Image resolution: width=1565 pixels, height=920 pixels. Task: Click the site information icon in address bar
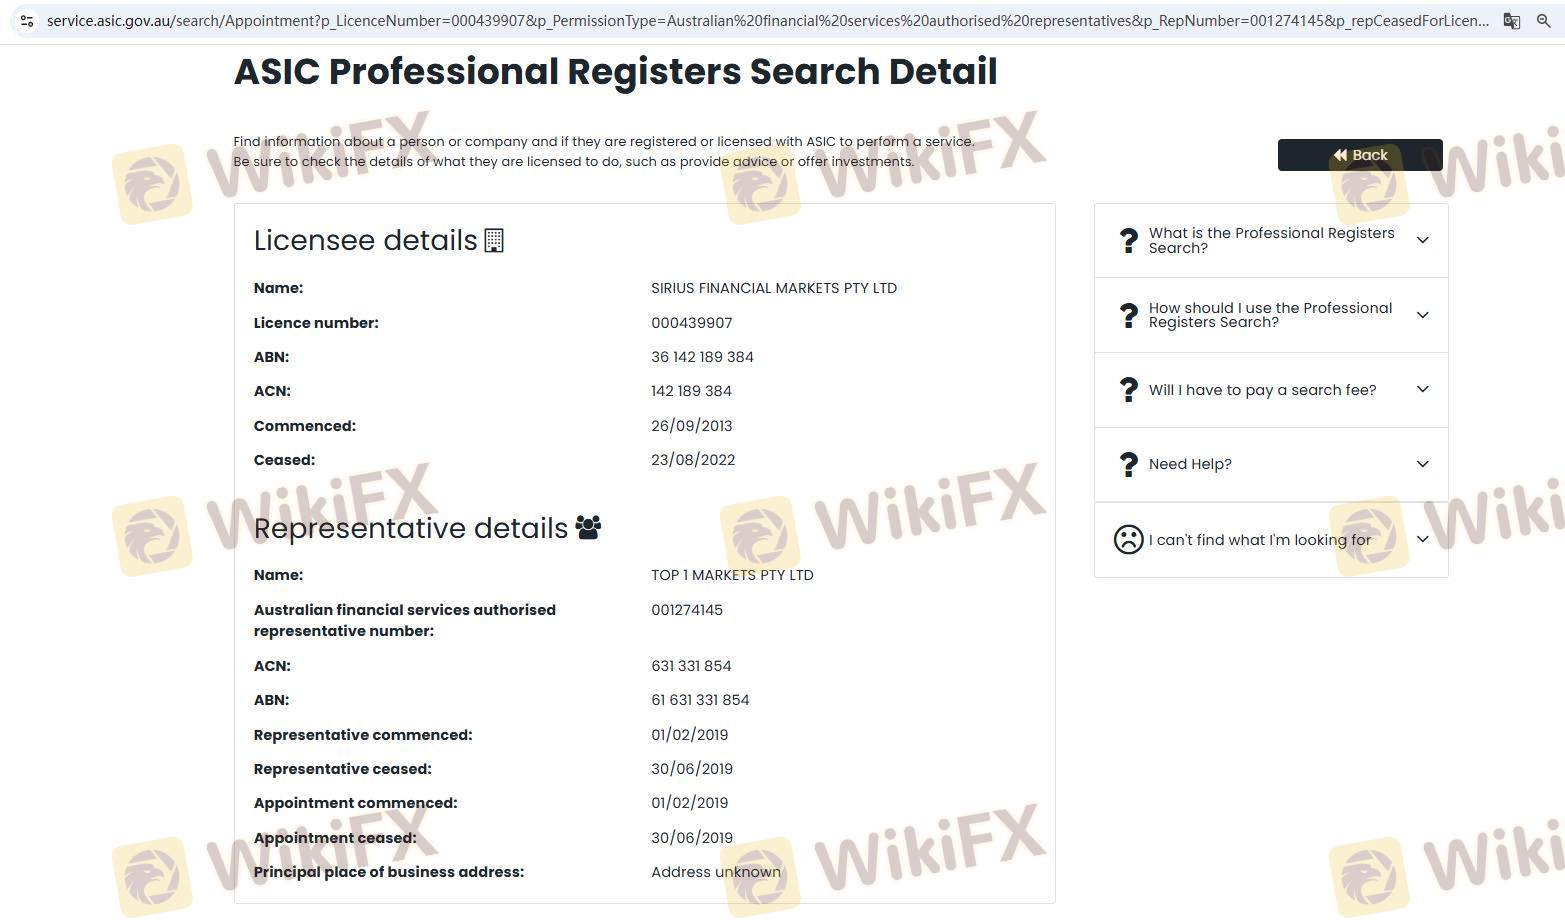point(27,20)
